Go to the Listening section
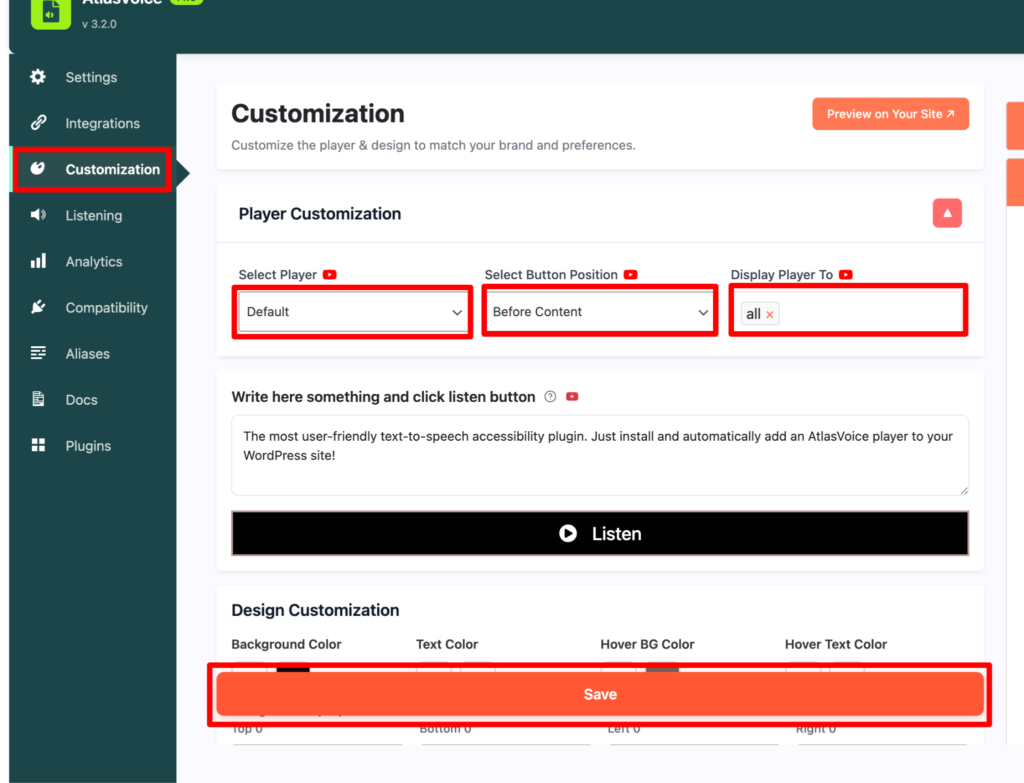This screenshot has width=1024, height=783. (91, 215)
